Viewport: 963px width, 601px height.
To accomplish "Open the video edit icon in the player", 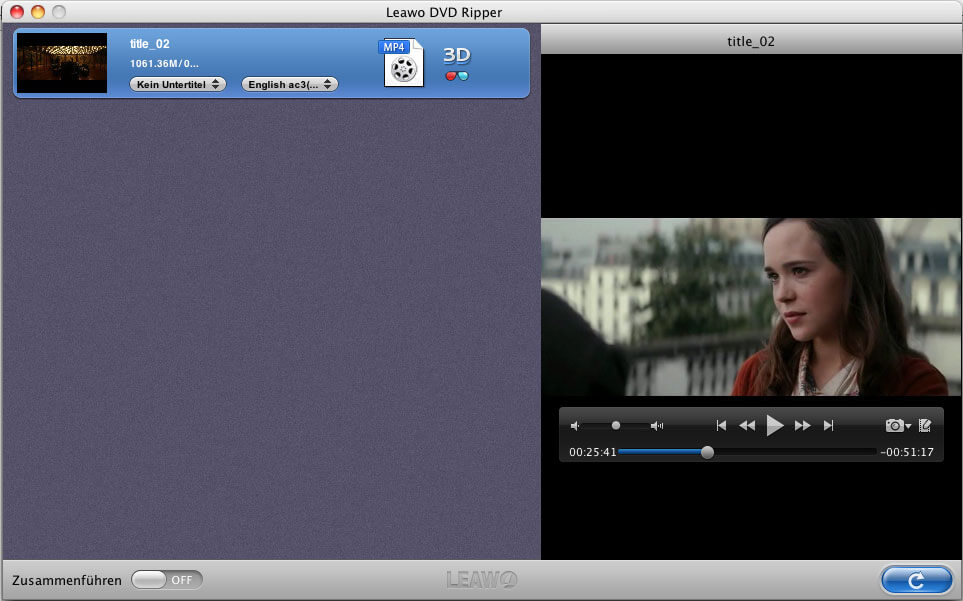I will [925, 425].
